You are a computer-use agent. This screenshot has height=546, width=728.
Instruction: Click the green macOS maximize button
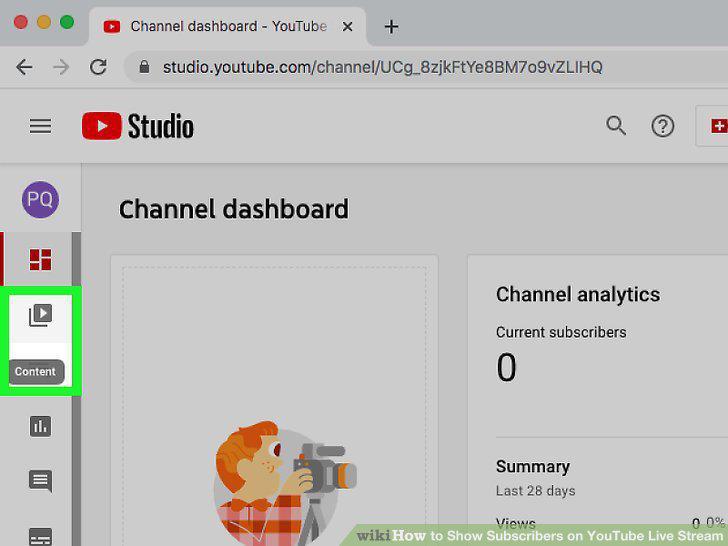67,22
